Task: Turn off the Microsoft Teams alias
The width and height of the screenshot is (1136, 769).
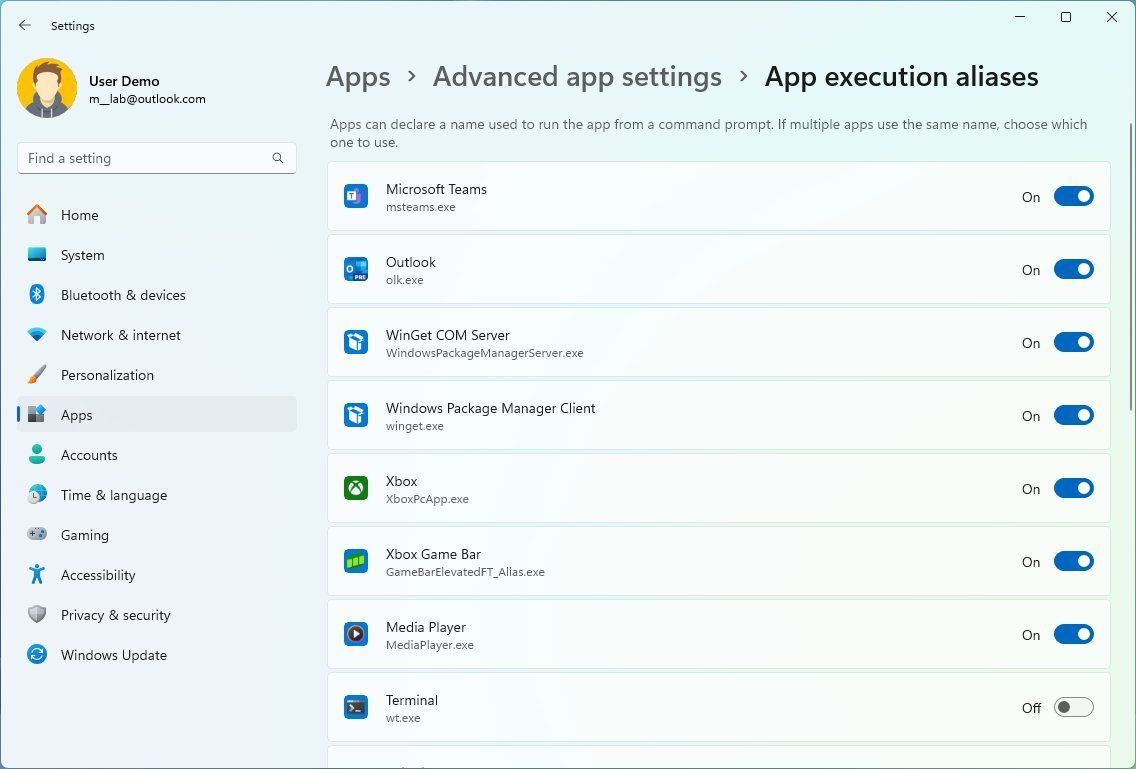Action: 1073,196
